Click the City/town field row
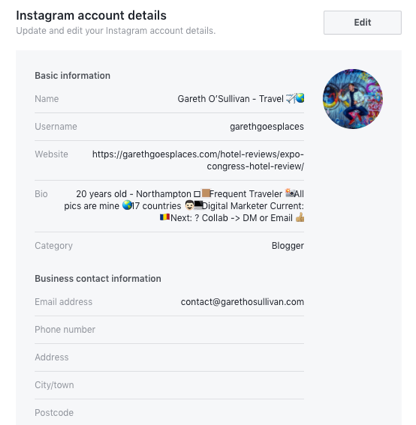416x425 pixels. (169, 385)
